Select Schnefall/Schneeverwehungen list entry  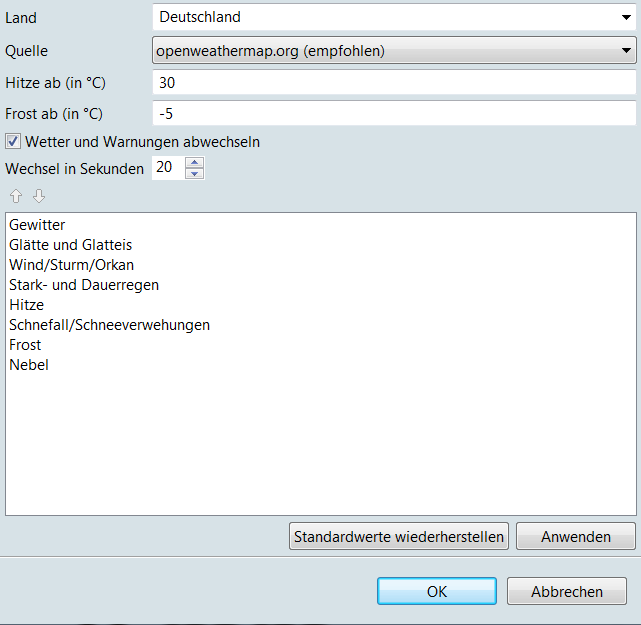pos(109,325)
